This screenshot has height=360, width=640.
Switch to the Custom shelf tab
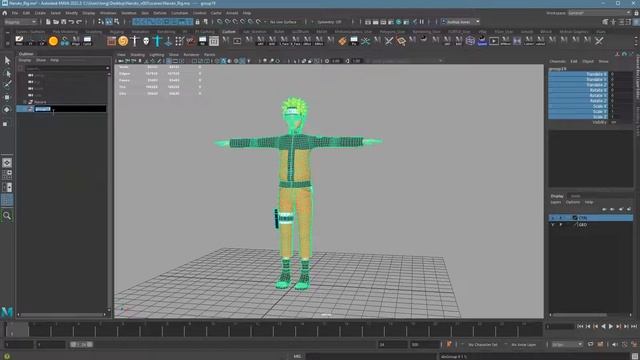(x=229, y=31)
